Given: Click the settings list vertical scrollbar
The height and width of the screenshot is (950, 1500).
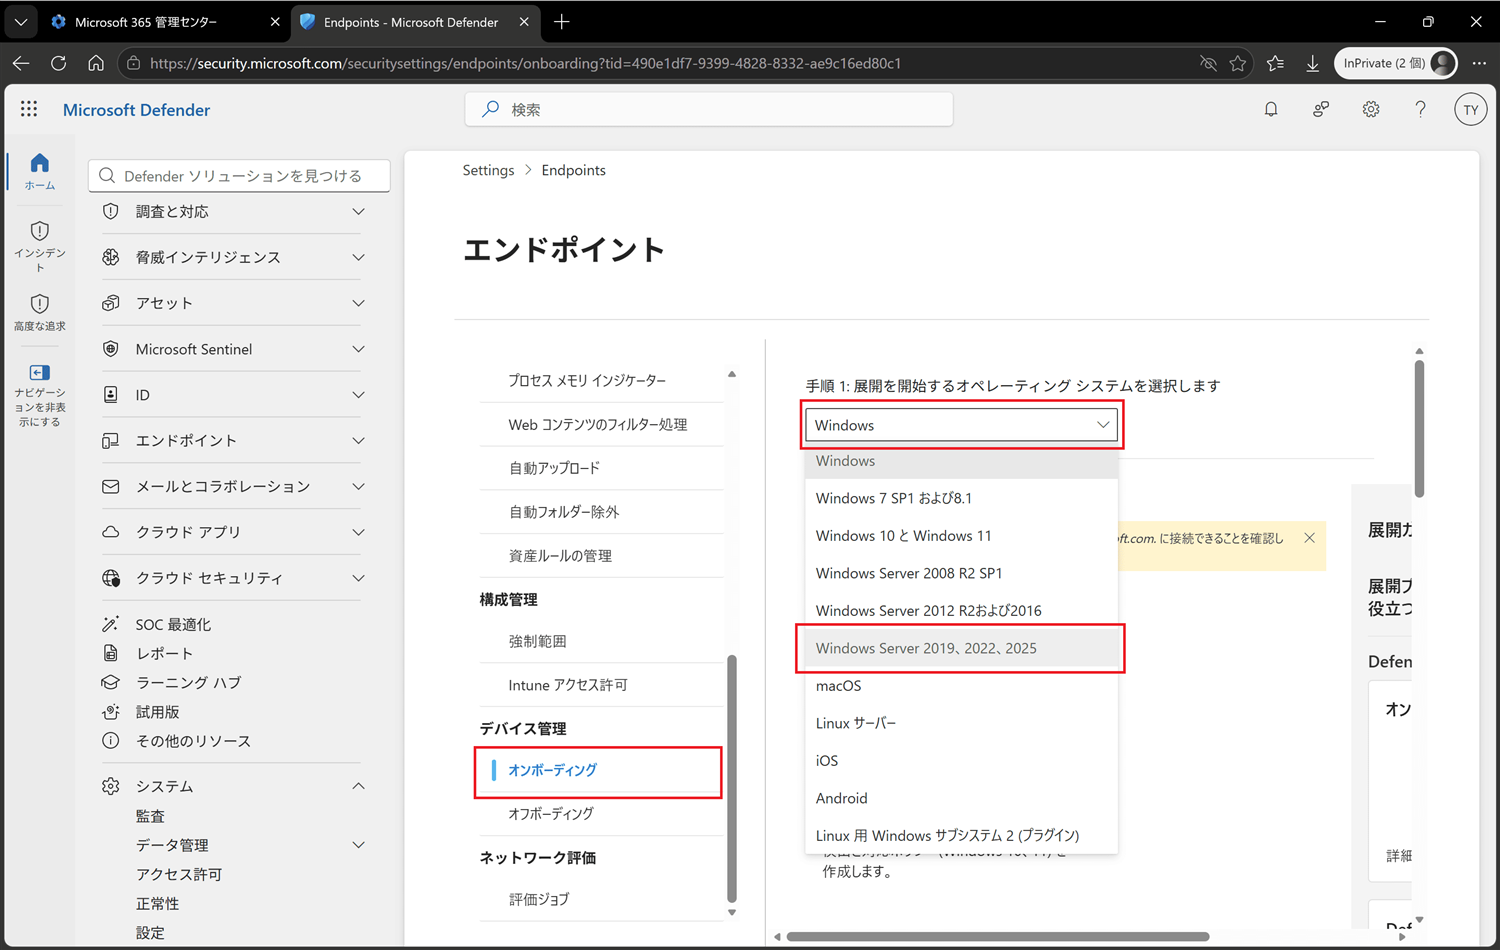Looking at the screenshot, I should click(732, 778).
